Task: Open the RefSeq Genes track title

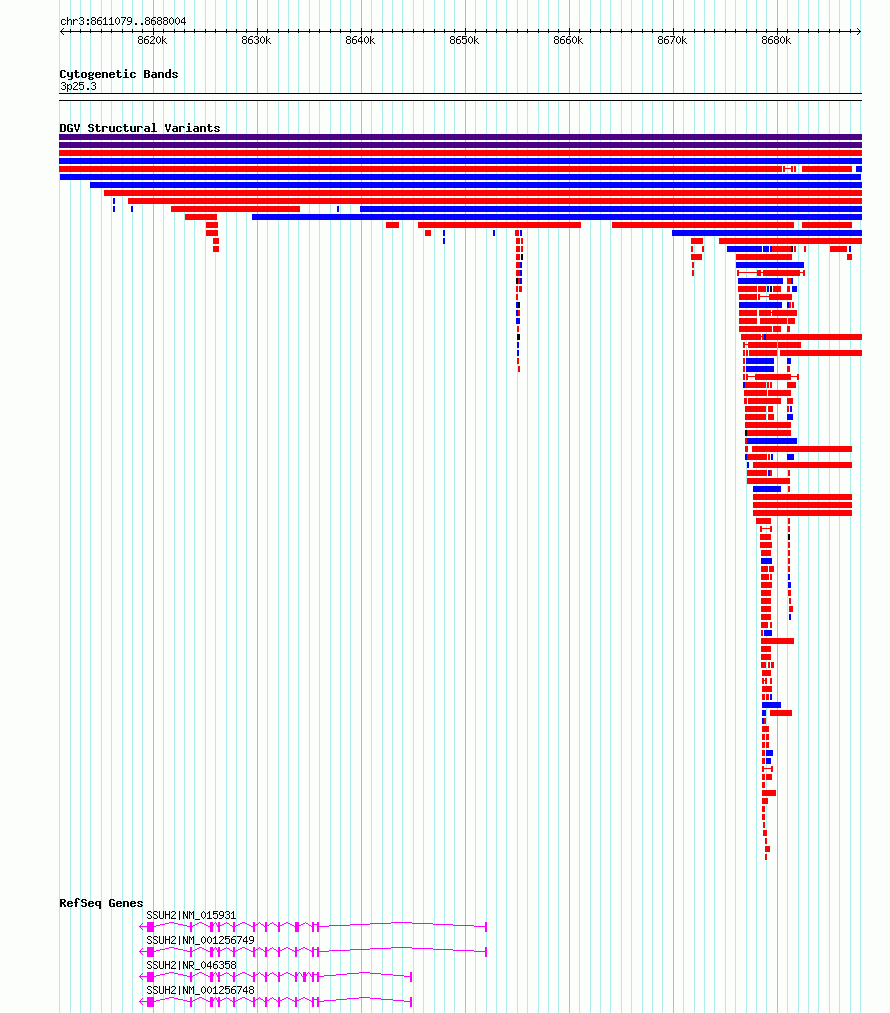Action: [x=101, y=903]
